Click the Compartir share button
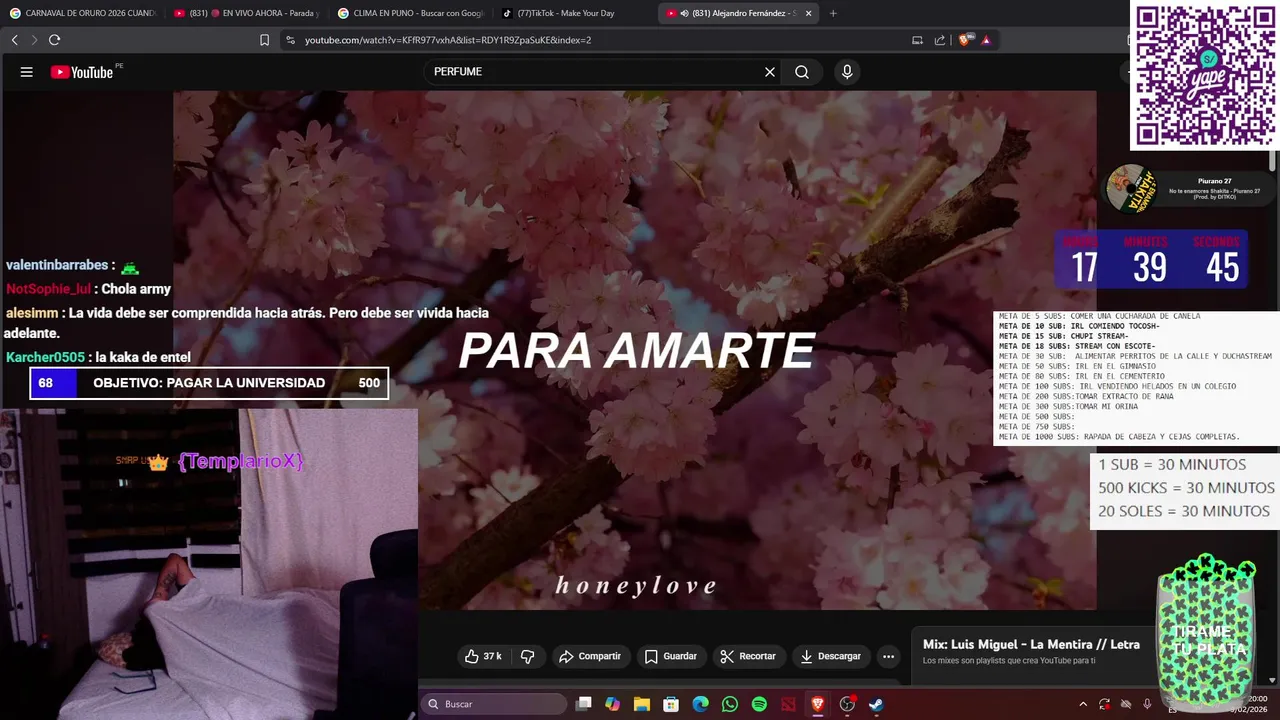This screenshot has width=1280, height=720. [x=590, y=656]
